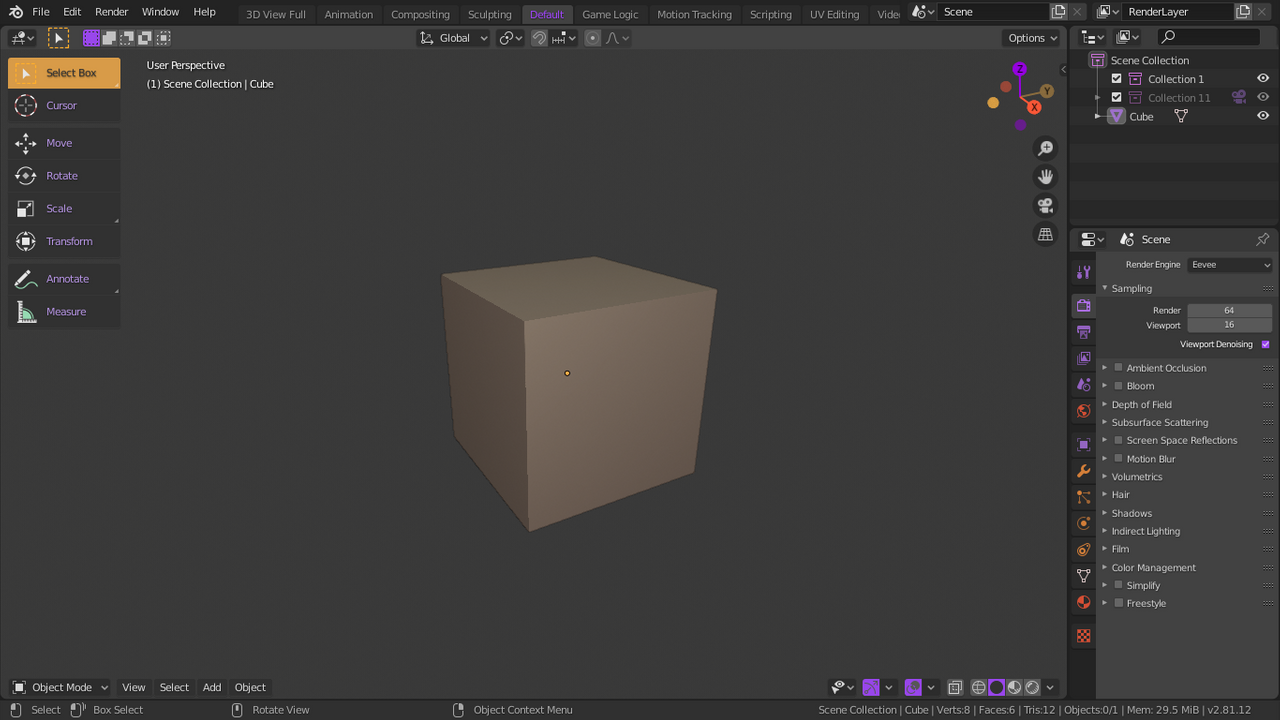Open the Scene properties tab

coord(1083,384)
